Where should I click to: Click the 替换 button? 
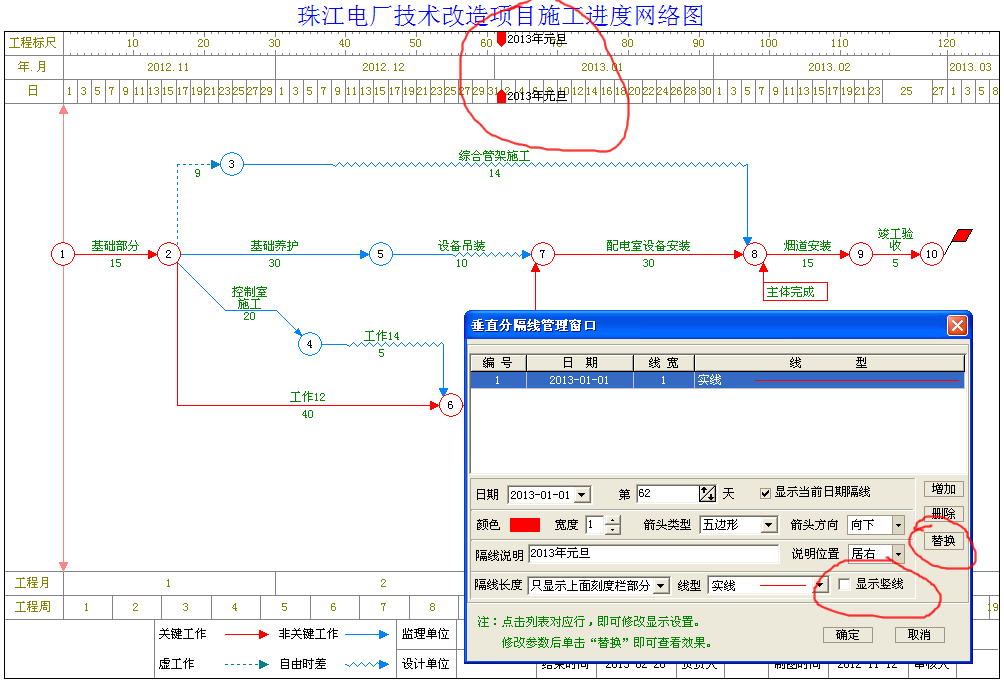pyautogui.click(x=943, y=540)
